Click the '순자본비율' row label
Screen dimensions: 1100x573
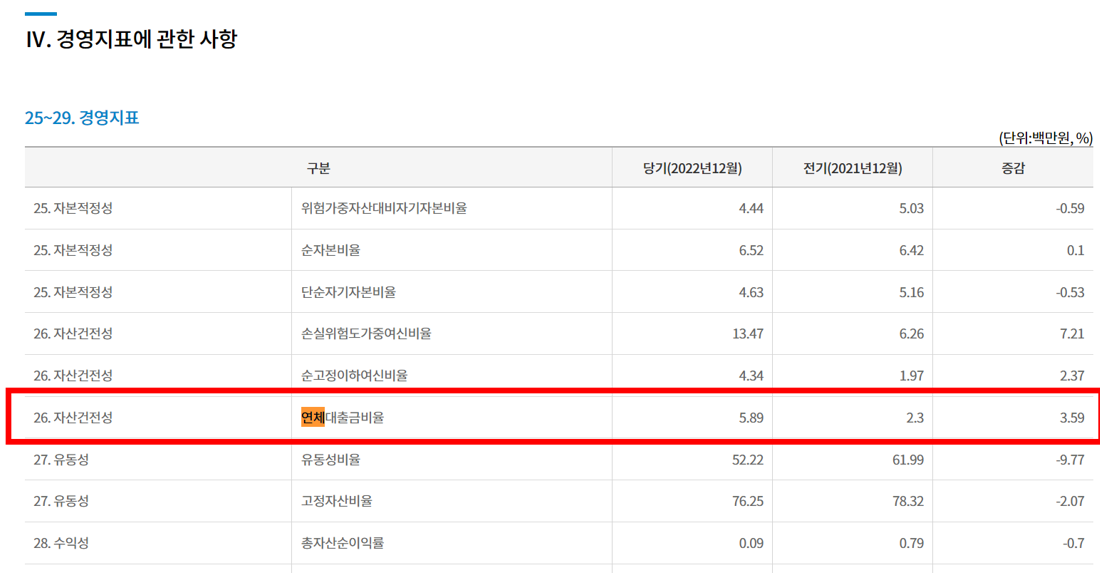pyautogui.click(x=330, y=250)
